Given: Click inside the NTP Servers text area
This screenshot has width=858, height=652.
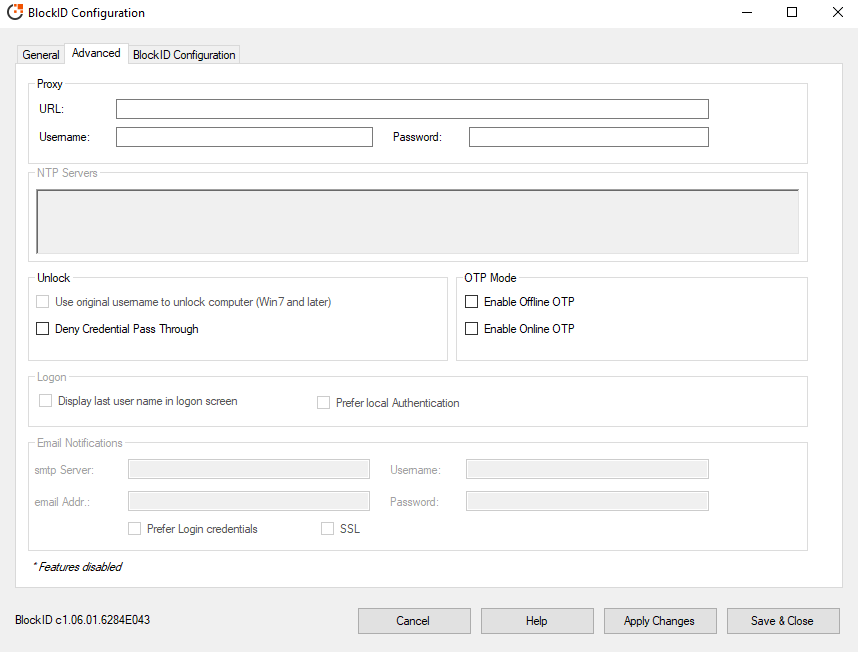Looking at the screenshot, I should (417, 220).
